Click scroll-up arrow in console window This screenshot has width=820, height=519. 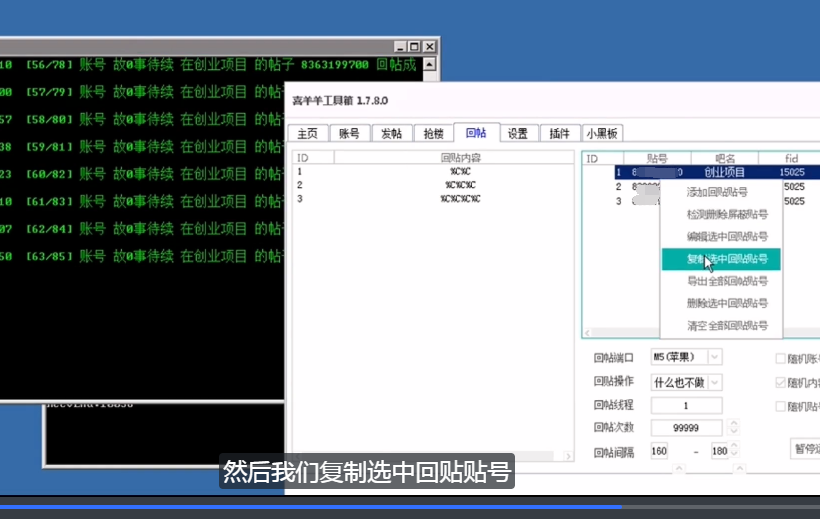(429, 64)
